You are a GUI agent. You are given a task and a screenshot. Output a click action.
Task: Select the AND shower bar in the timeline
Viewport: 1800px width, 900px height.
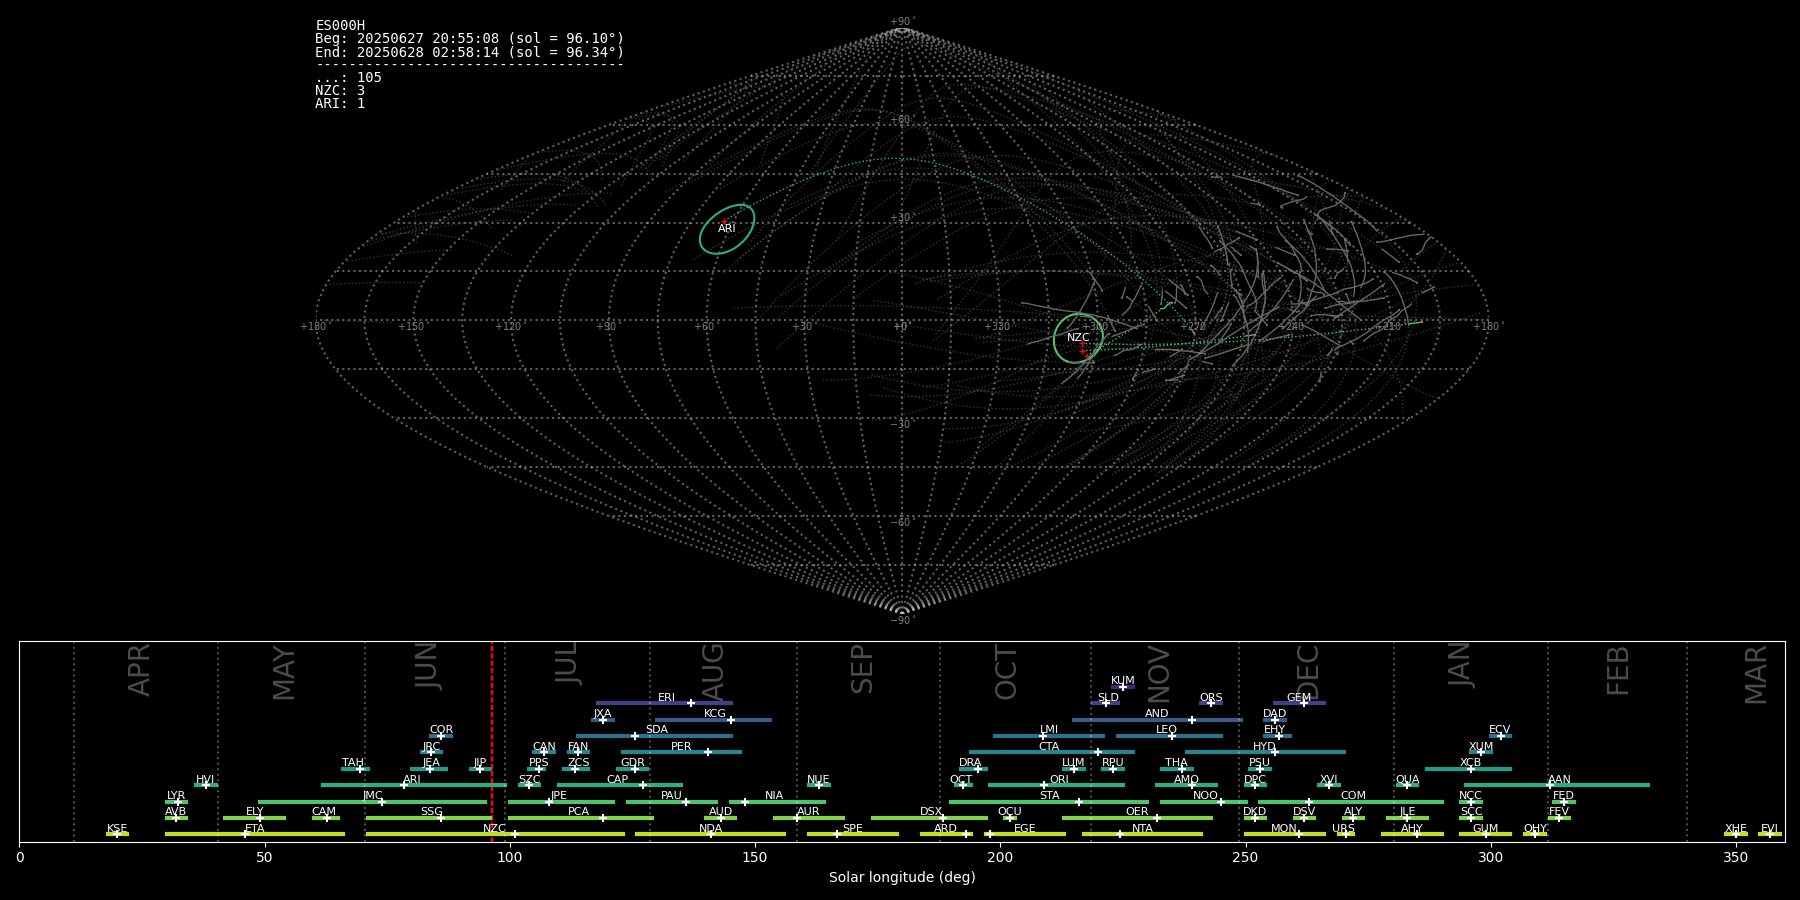pyautogui.click(x=1157, y=719)
